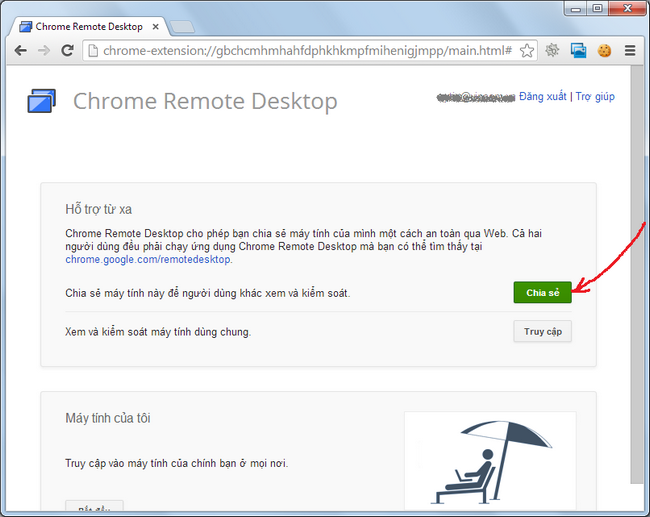Reload the Chrome Remote Desktop page
650x517 pixels.
[x=68, y=50]
